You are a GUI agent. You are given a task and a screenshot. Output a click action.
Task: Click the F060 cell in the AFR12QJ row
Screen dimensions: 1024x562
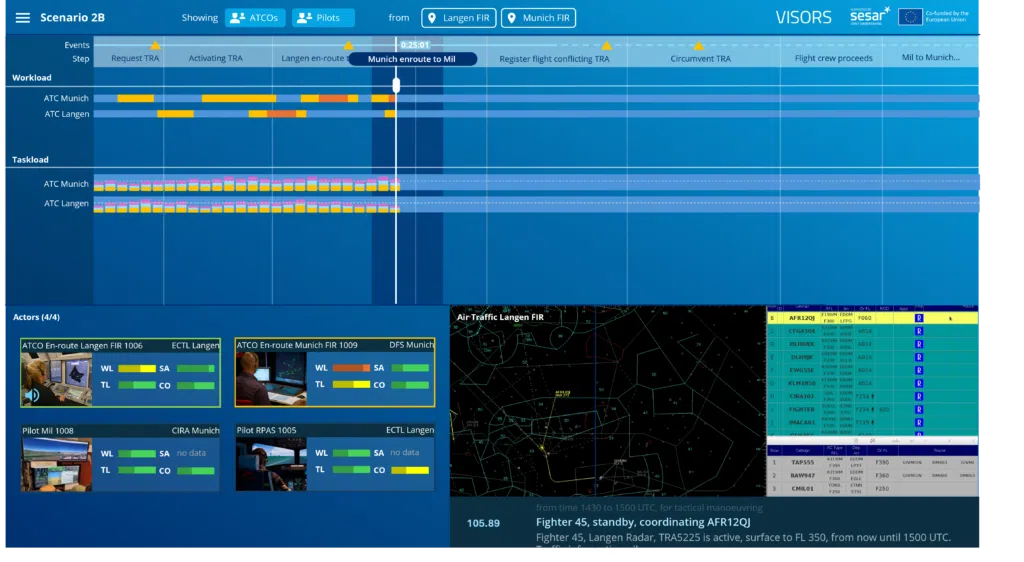(865, 318)
